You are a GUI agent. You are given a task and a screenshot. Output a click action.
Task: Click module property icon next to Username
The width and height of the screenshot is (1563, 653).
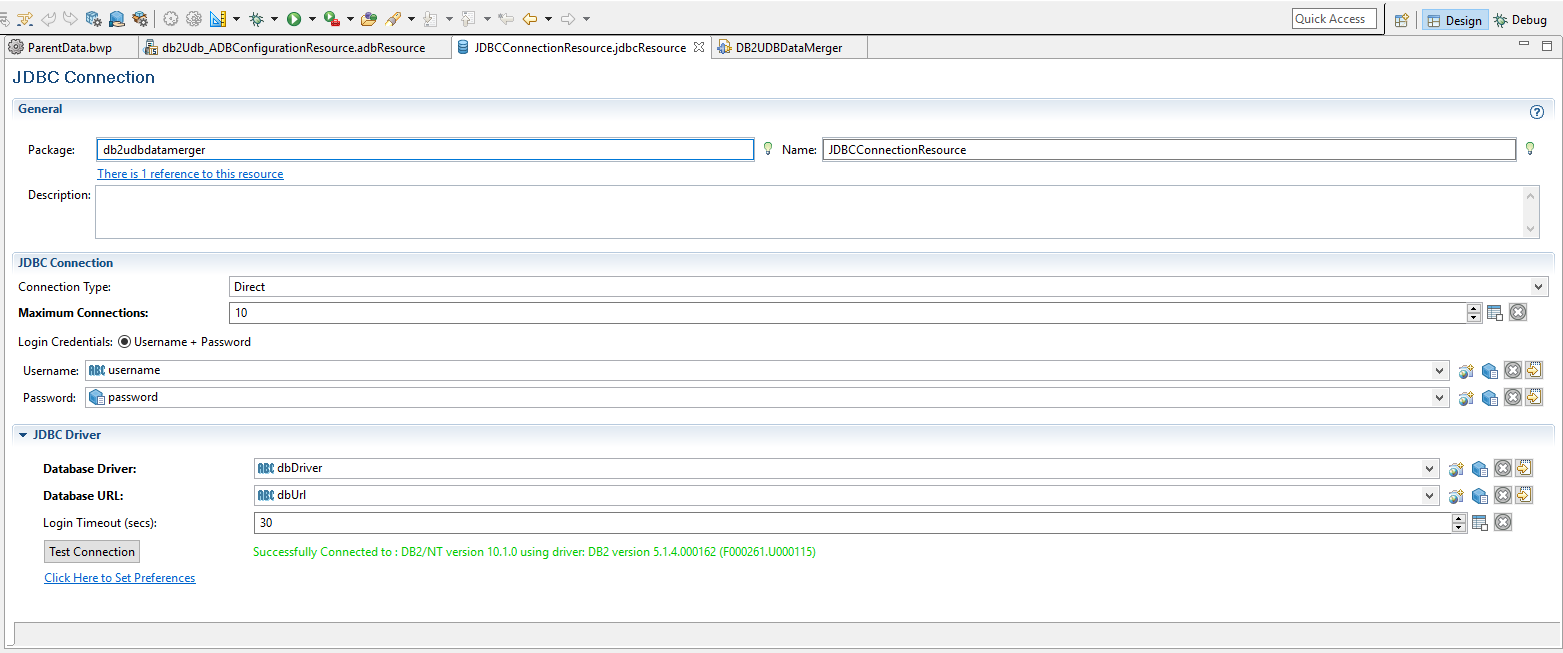1489,371
